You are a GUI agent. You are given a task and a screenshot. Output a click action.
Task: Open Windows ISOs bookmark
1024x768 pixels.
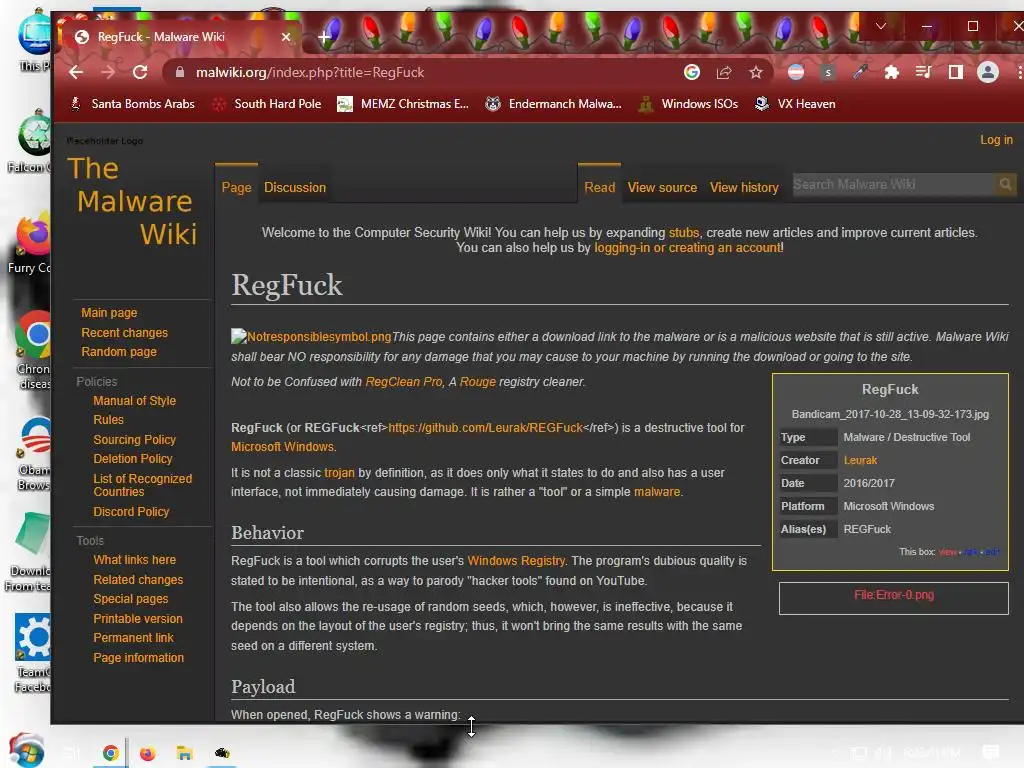tap(689, 104)
